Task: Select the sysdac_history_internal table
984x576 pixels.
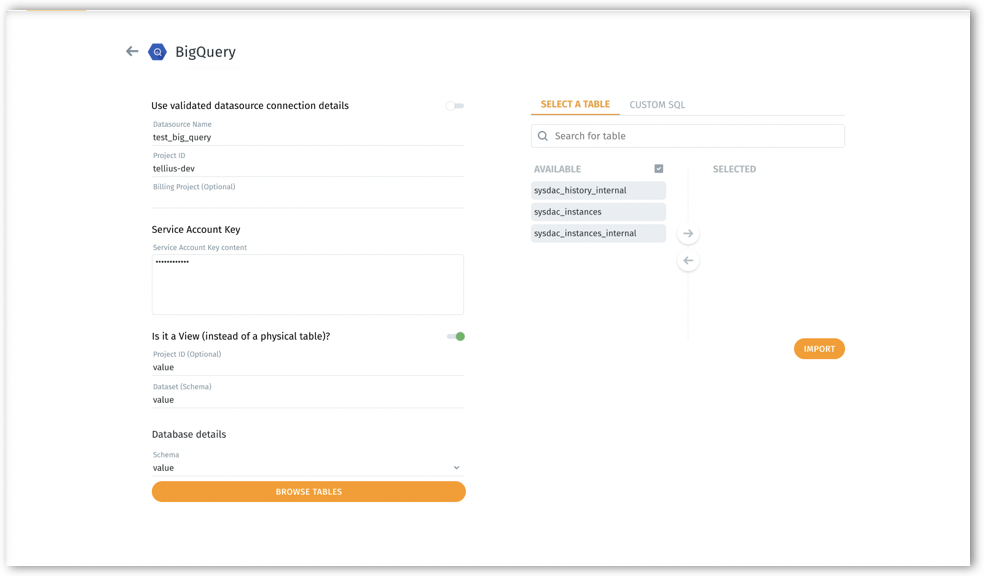Action: pyautogui.click(x=598, y=190)
